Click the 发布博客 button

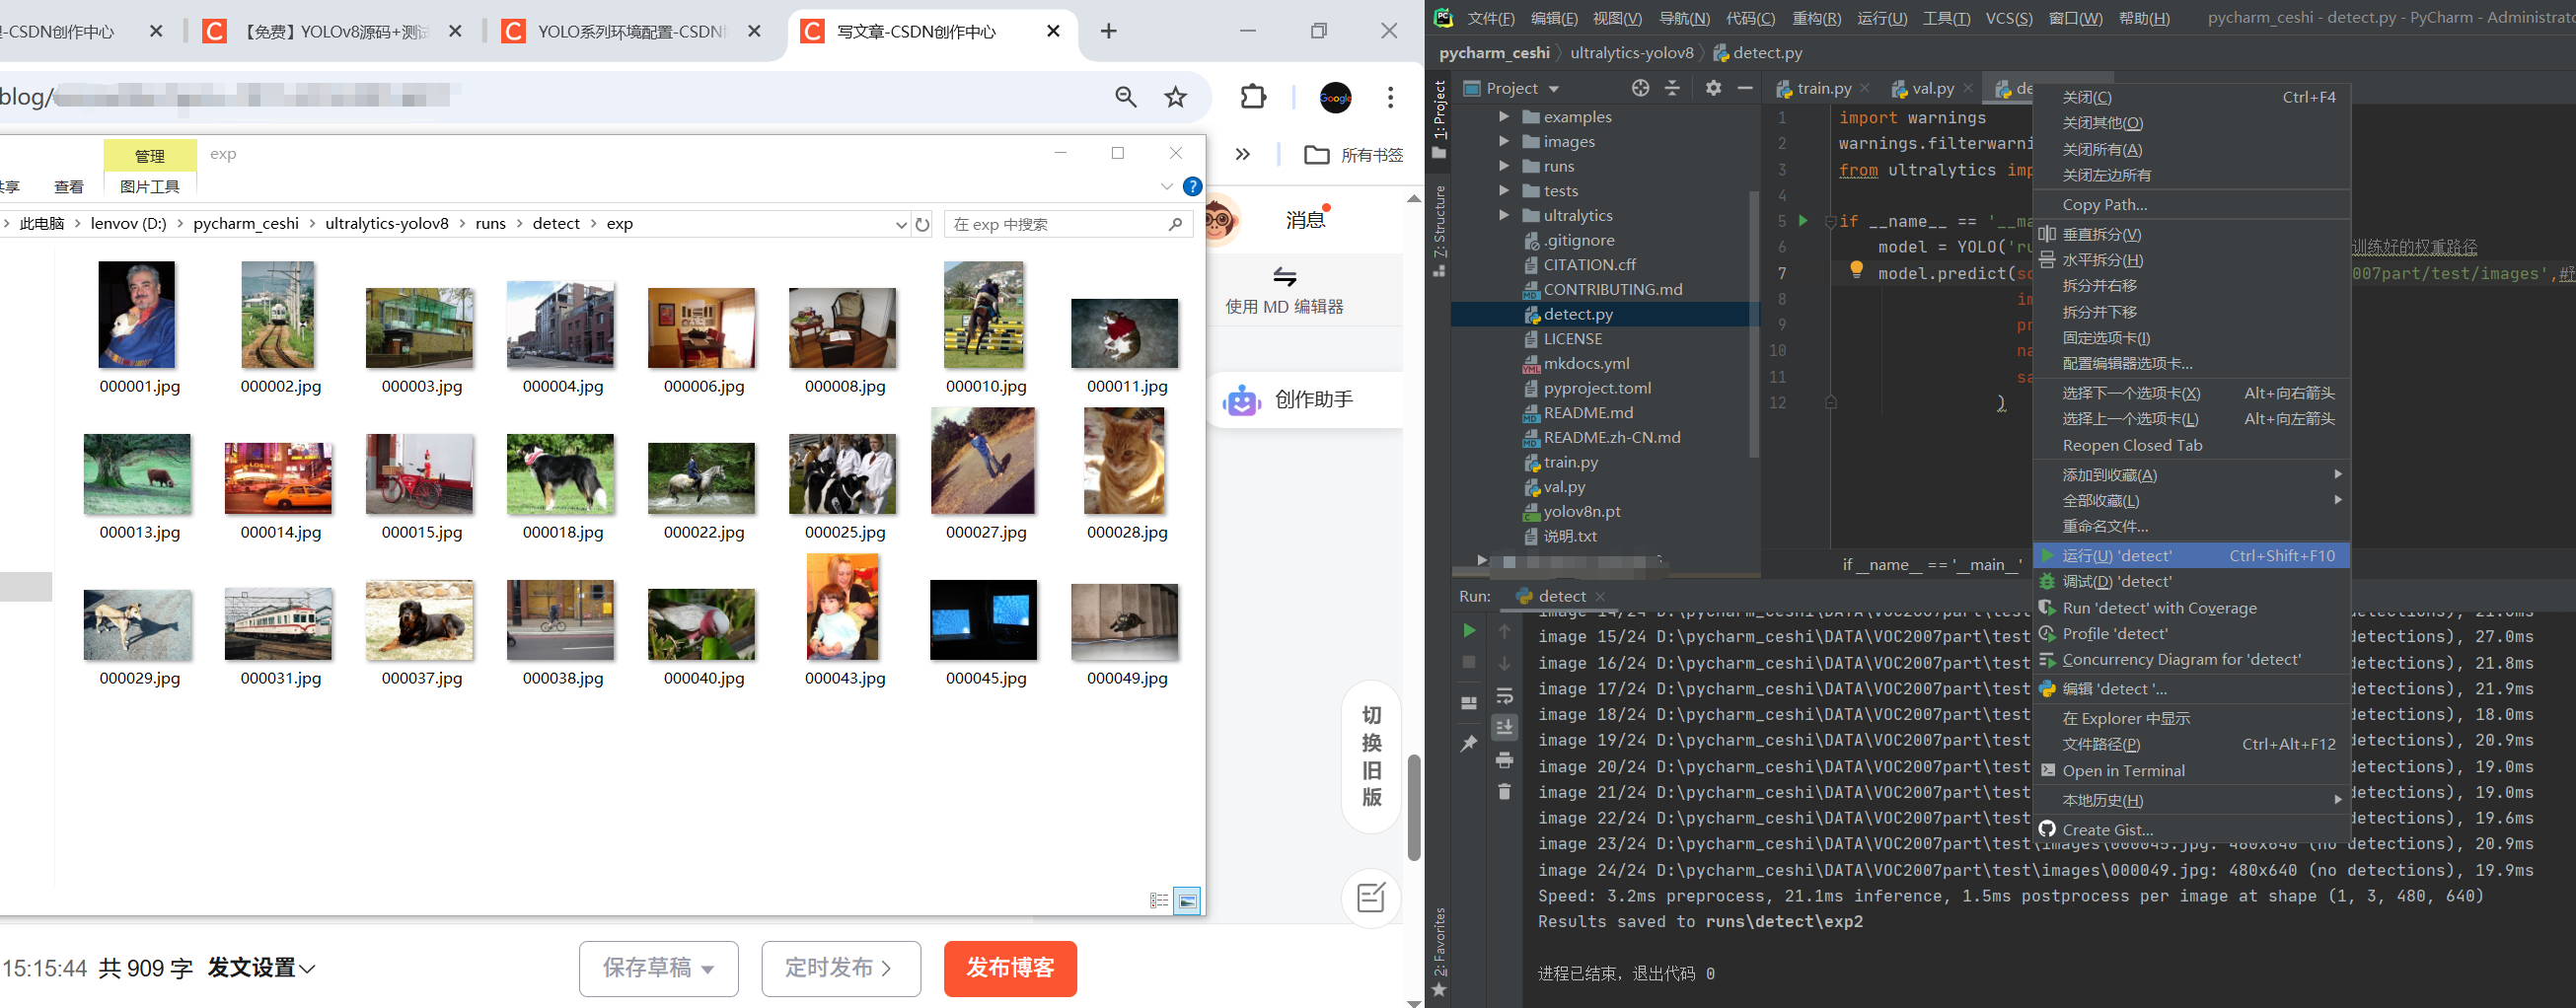(x=1009, y=968)
